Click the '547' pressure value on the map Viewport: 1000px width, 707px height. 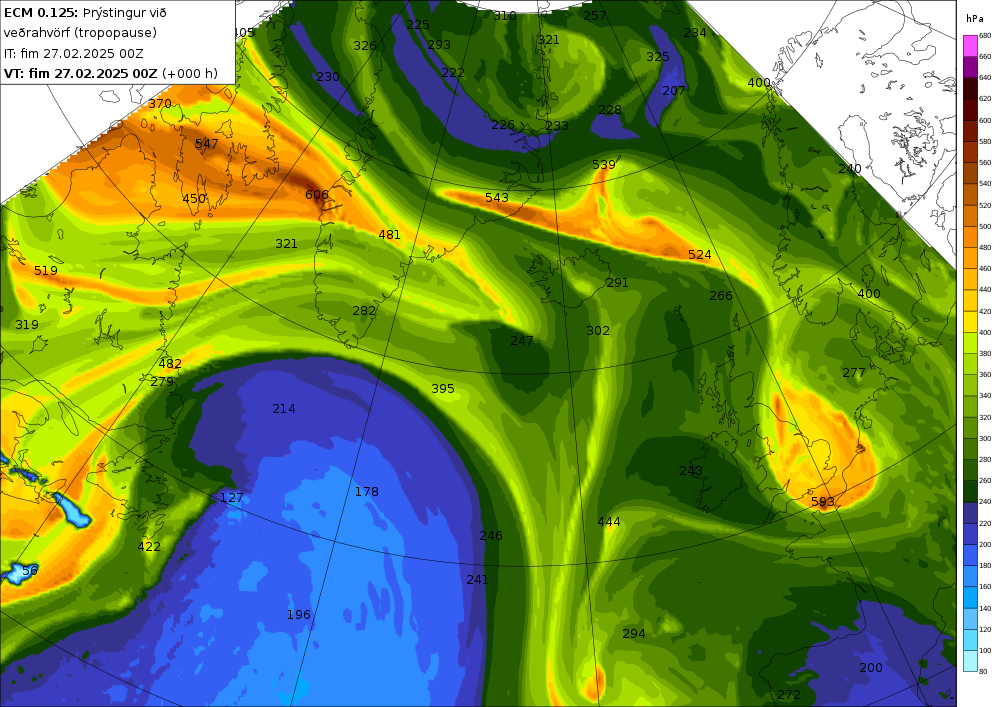pos(207,144)
